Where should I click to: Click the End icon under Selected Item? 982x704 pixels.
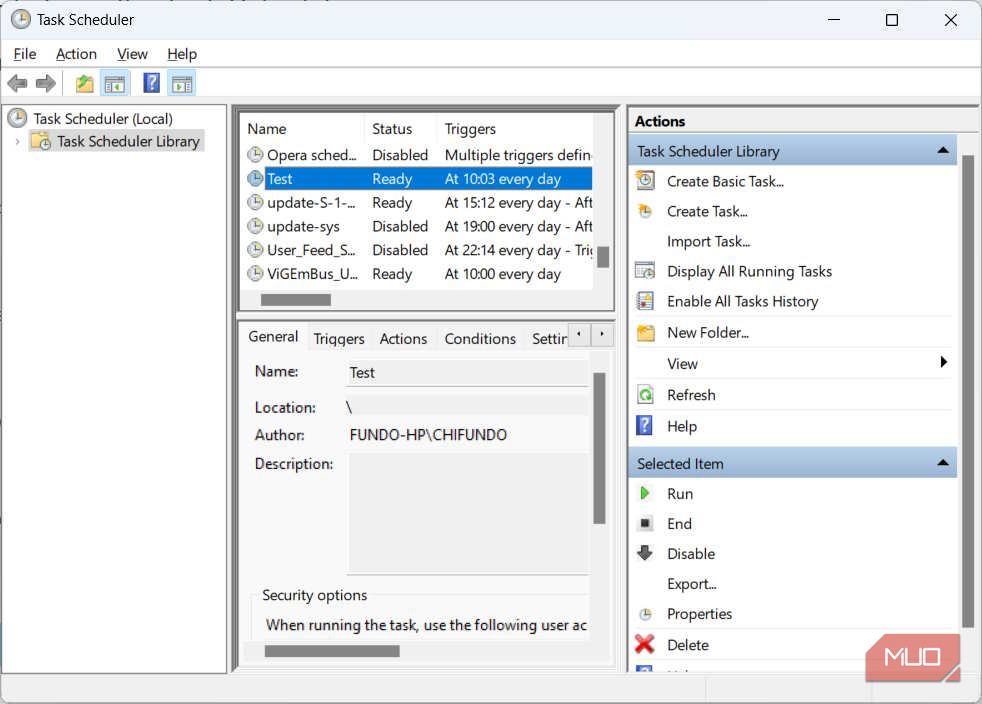(x=646, y=523)
